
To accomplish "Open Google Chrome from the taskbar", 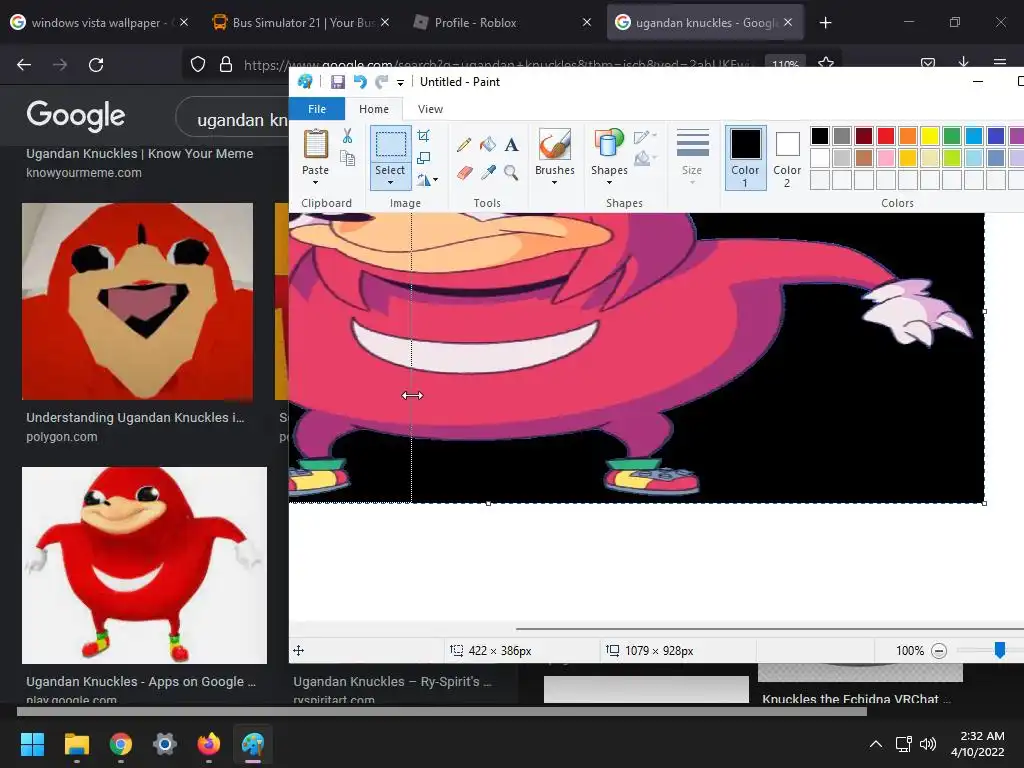I will pyautogui.click(x=121, y=744).
